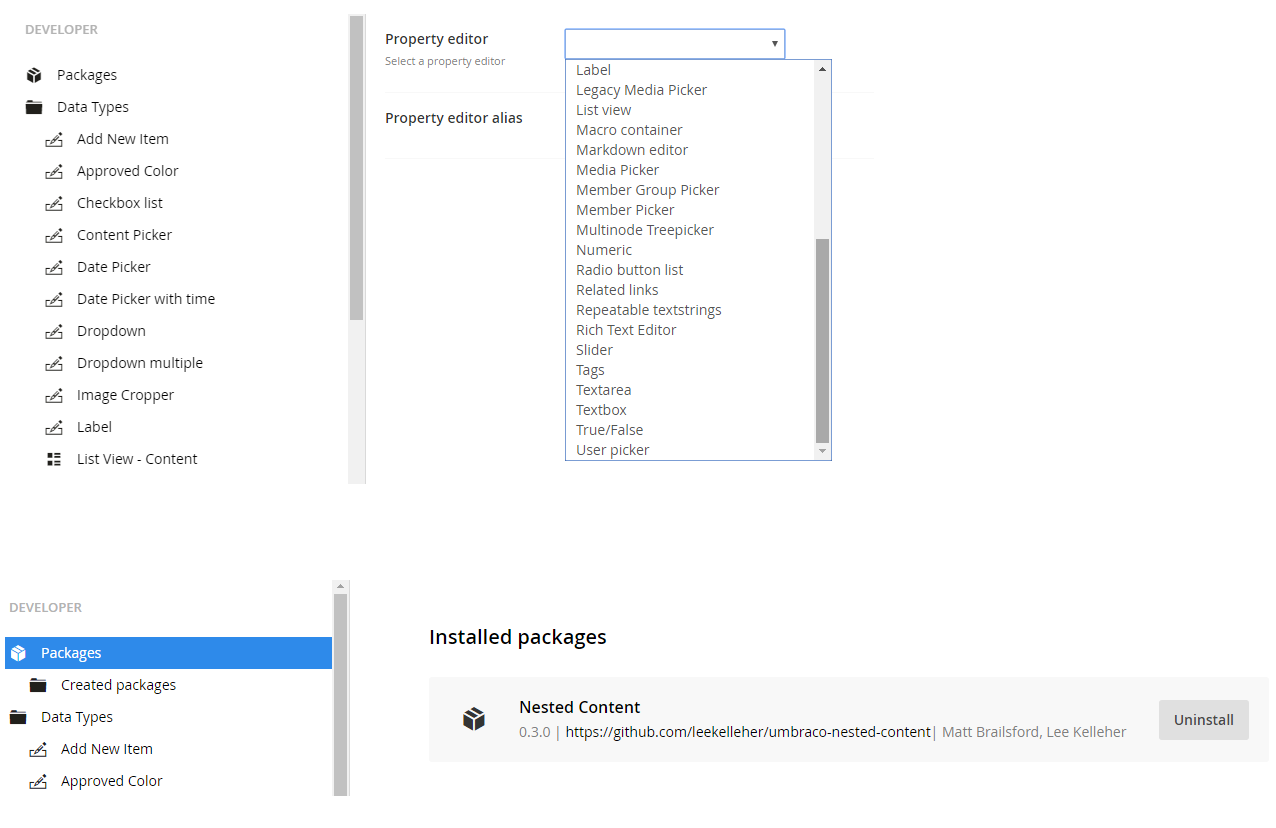The image size is (1276, 828).
Task: Uninstall the Nested Content package
Action: point(1204,720)
